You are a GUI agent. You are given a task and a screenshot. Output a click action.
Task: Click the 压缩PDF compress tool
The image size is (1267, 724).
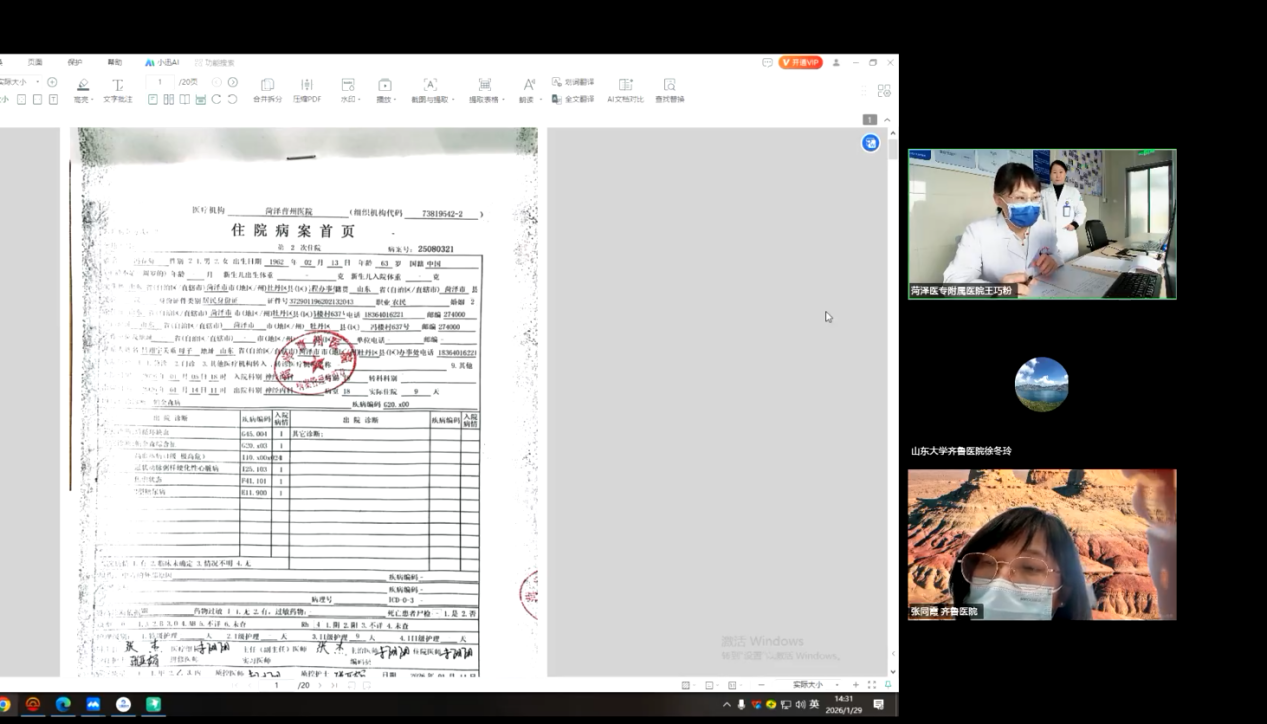pyautogui.click(x=307, y=90)
